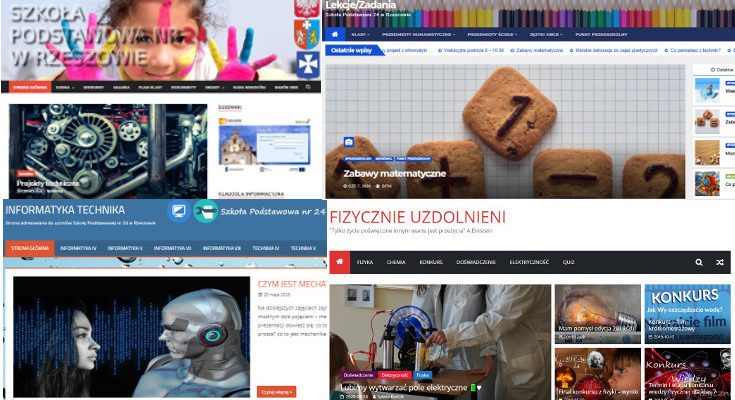
Task: Click the blue monitor icon in Informatyka Technika header
Action: pyautogui.click(x=179, y=211)
